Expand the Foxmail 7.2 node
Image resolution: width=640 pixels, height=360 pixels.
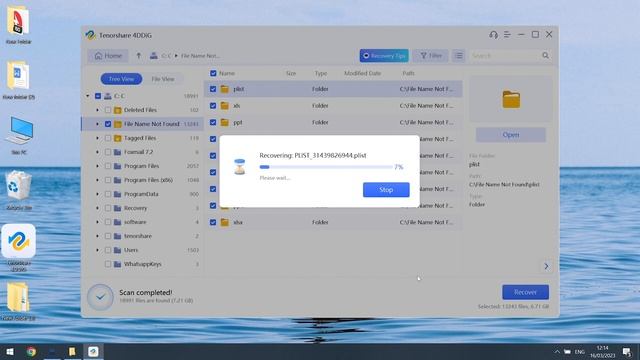click(97, 152)
